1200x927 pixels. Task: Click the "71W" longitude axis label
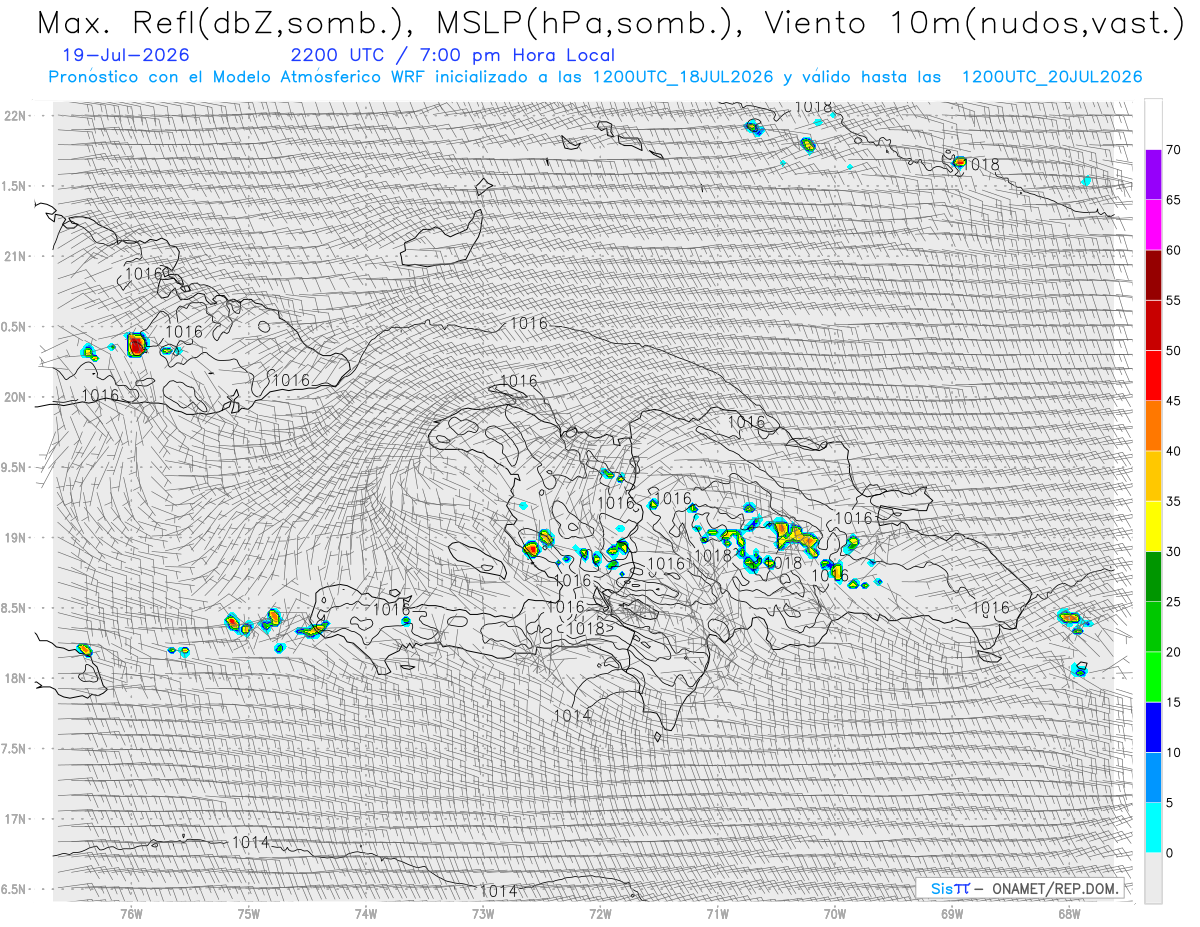tap(717, 914)
